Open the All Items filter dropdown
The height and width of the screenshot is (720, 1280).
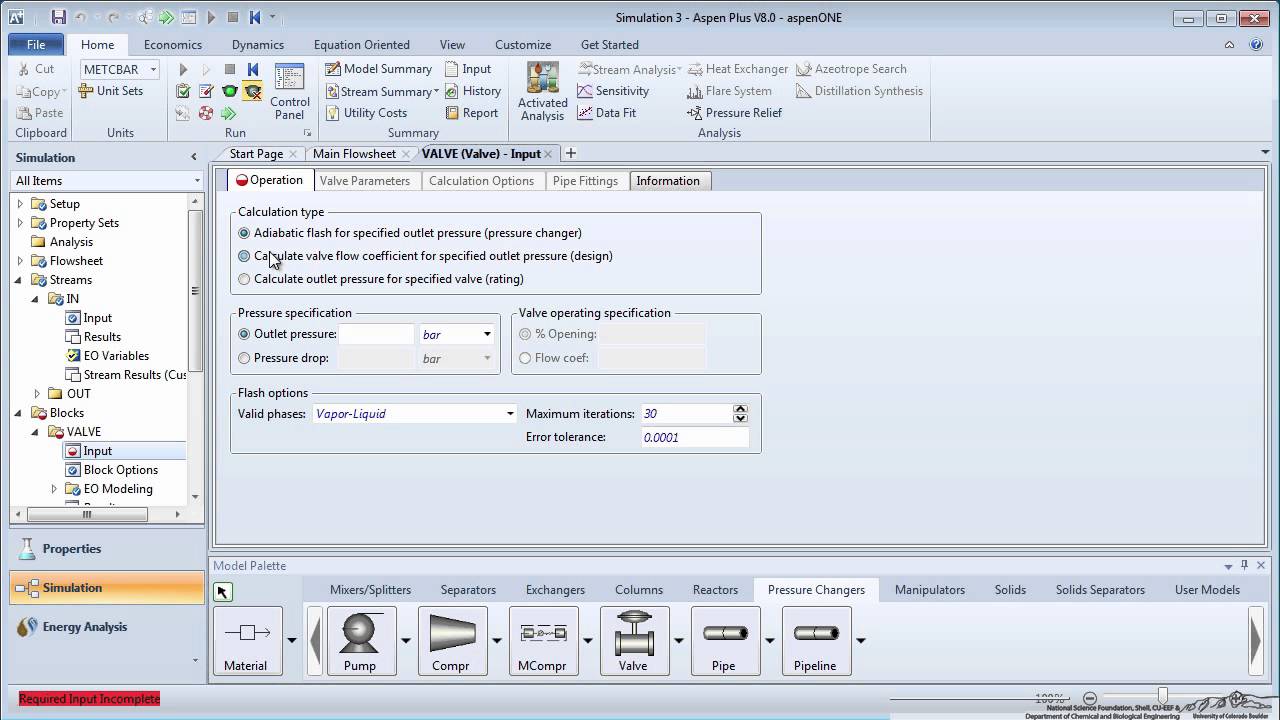[x=197, y=181]
